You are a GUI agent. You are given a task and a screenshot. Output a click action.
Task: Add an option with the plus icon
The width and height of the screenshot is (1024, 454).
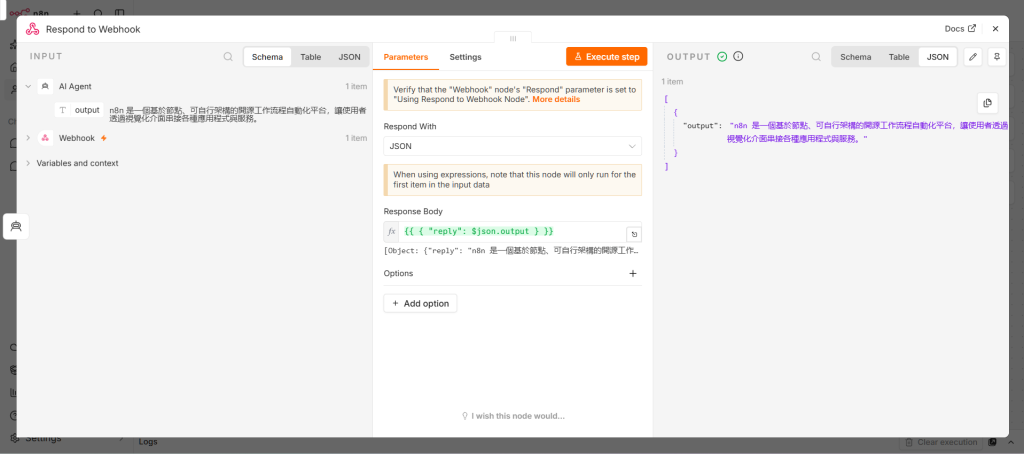pyautogui.click(x=632, y=274)
